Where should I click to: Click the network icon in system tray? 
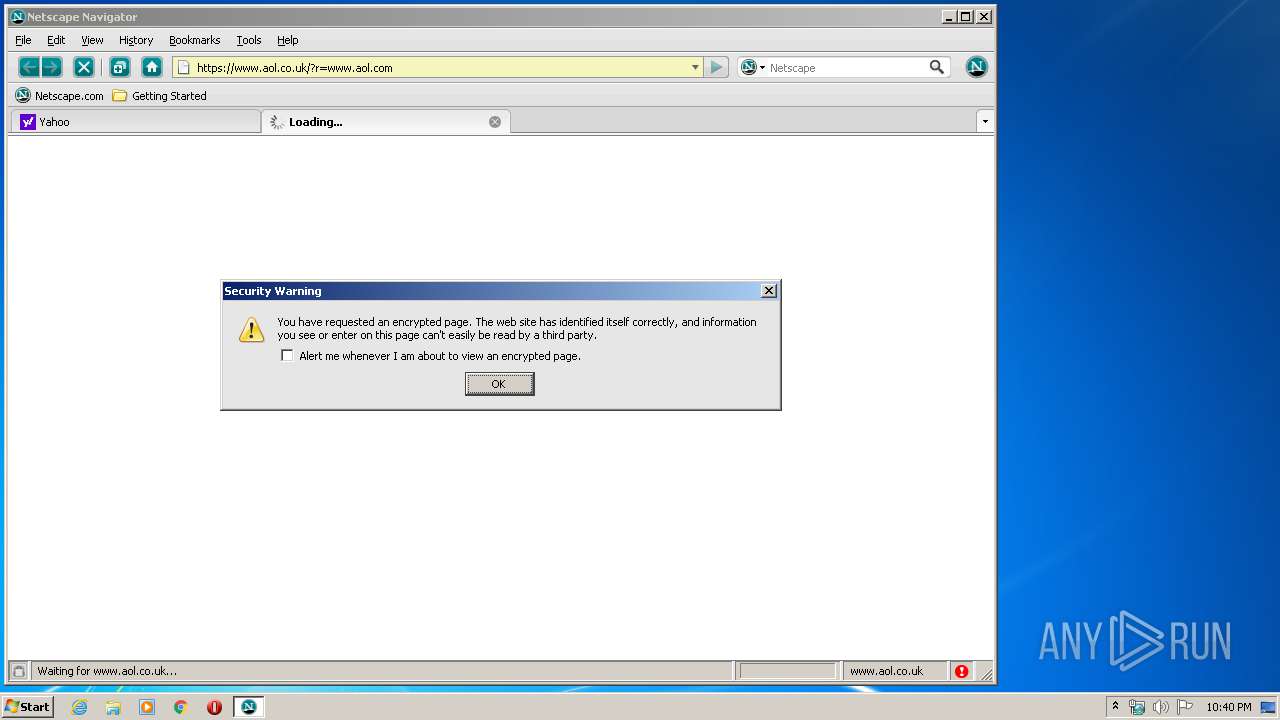click(1137, 707)
